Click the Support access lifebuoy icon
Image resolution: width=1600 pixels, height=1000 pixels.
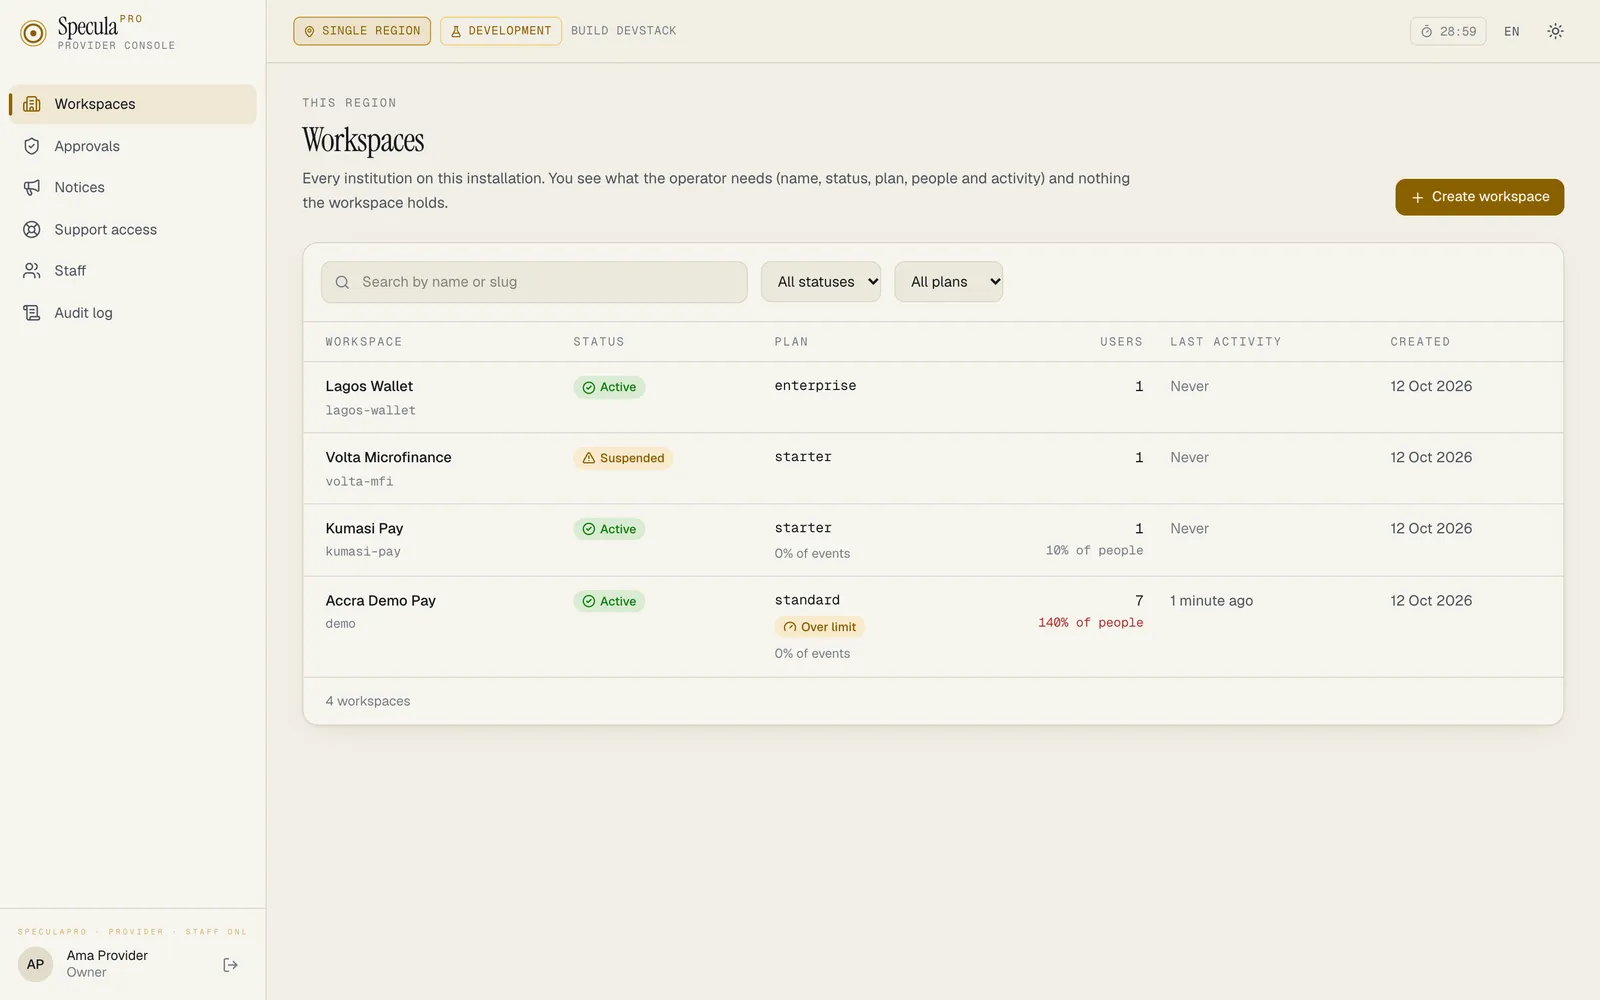click(x=32, y=230)
